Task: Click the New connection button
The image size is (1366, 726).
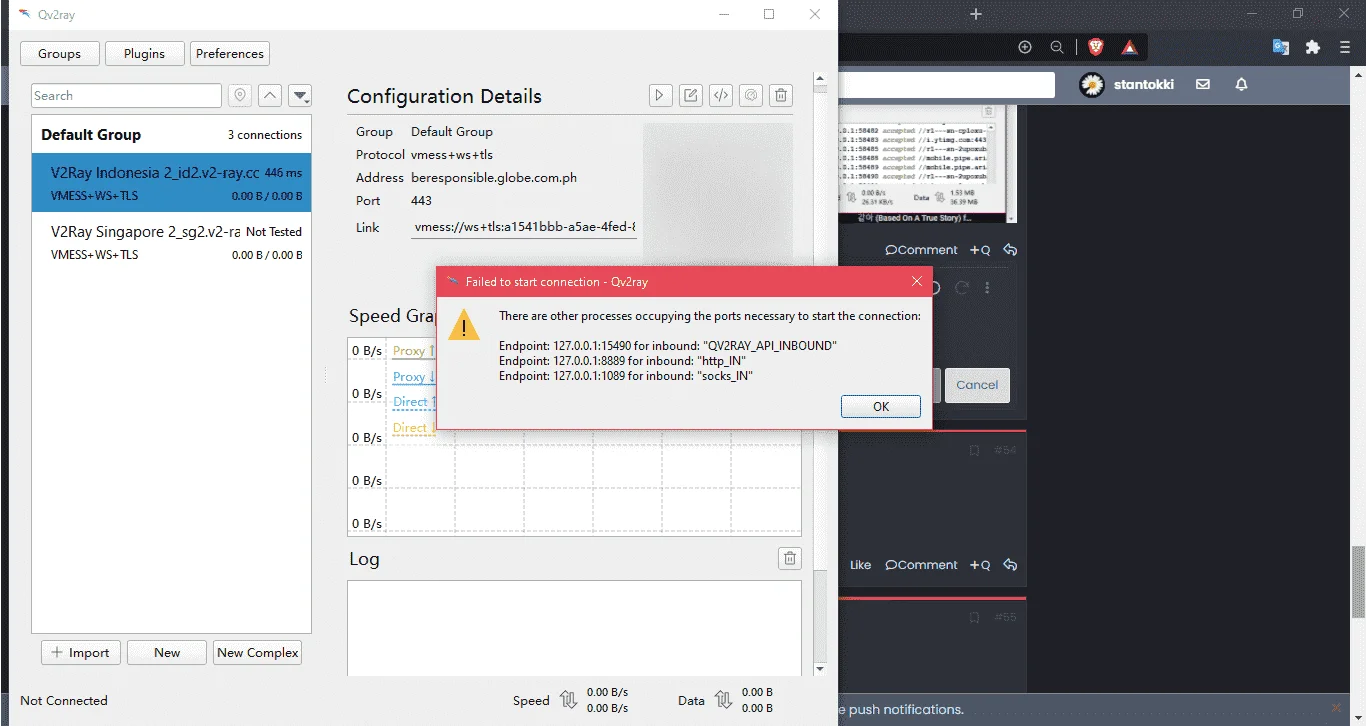Action: point(167,653)
